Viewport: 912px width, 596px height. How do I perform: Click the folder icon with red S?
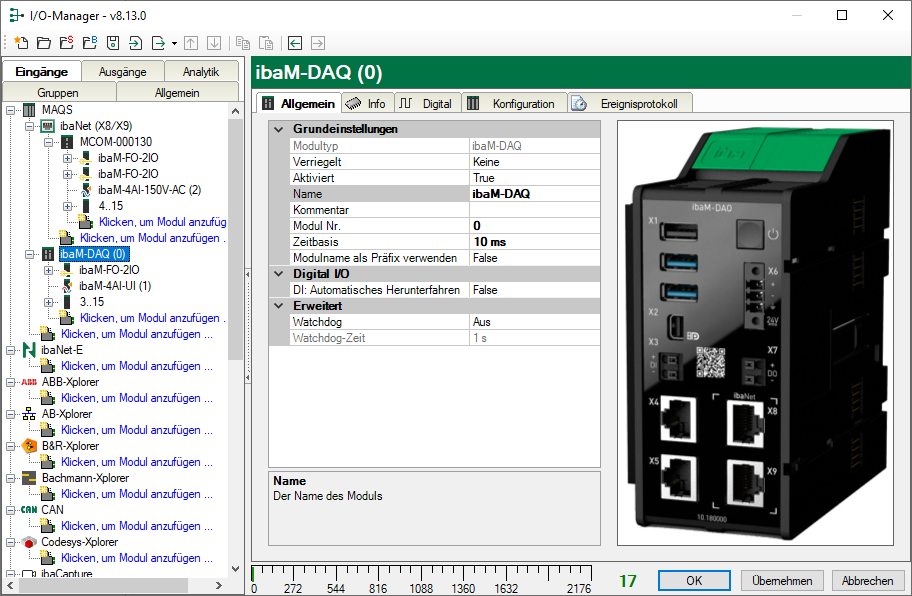pos(66,43)
